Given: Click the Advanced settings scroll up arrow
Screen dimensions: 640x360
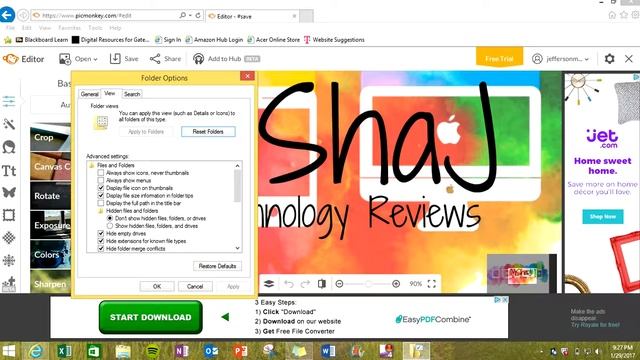Looking at the screenshot, I should coord(237,165).
